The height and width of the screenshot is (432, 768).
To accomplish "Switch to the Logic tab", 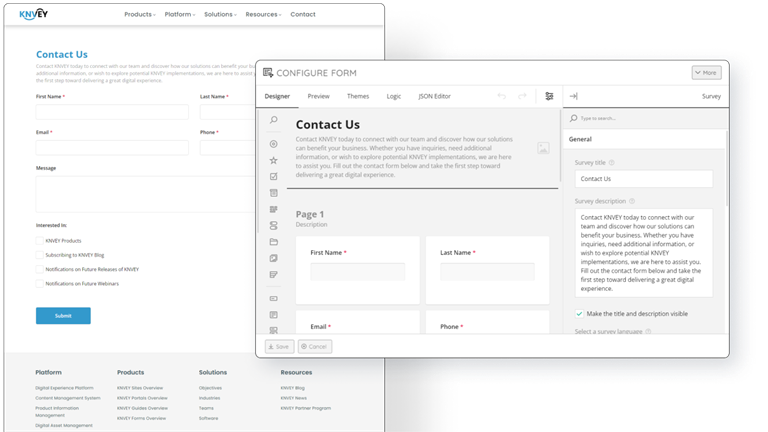I will tap(394, 96).
